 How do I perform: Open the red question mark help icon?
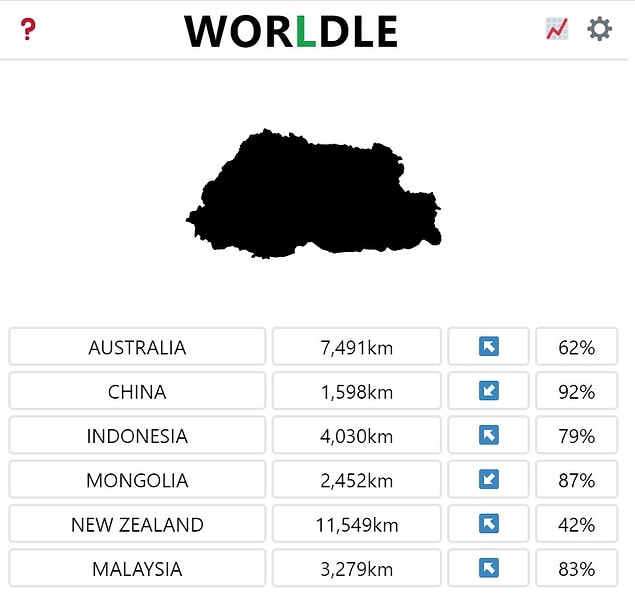[28, 29]
